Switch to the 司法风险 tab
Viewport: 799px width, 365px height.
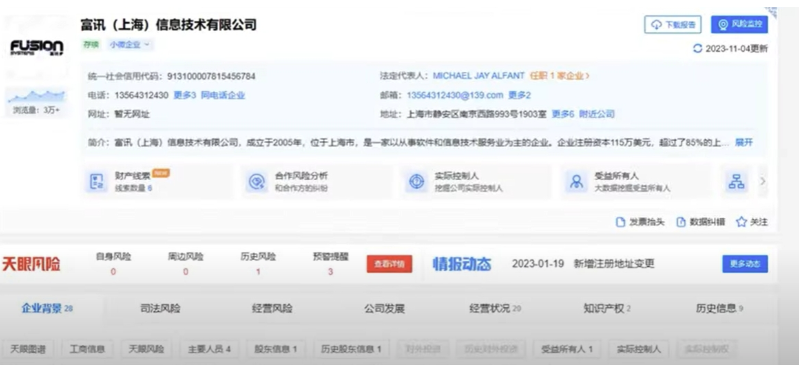pos(161,308)
